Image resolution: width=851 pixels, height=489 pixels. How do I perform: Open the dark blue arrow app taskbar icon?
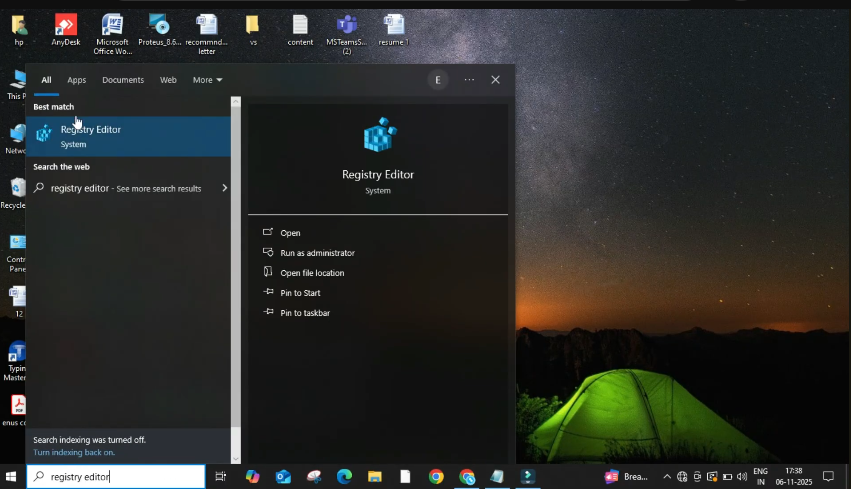[x=528, y=477]
